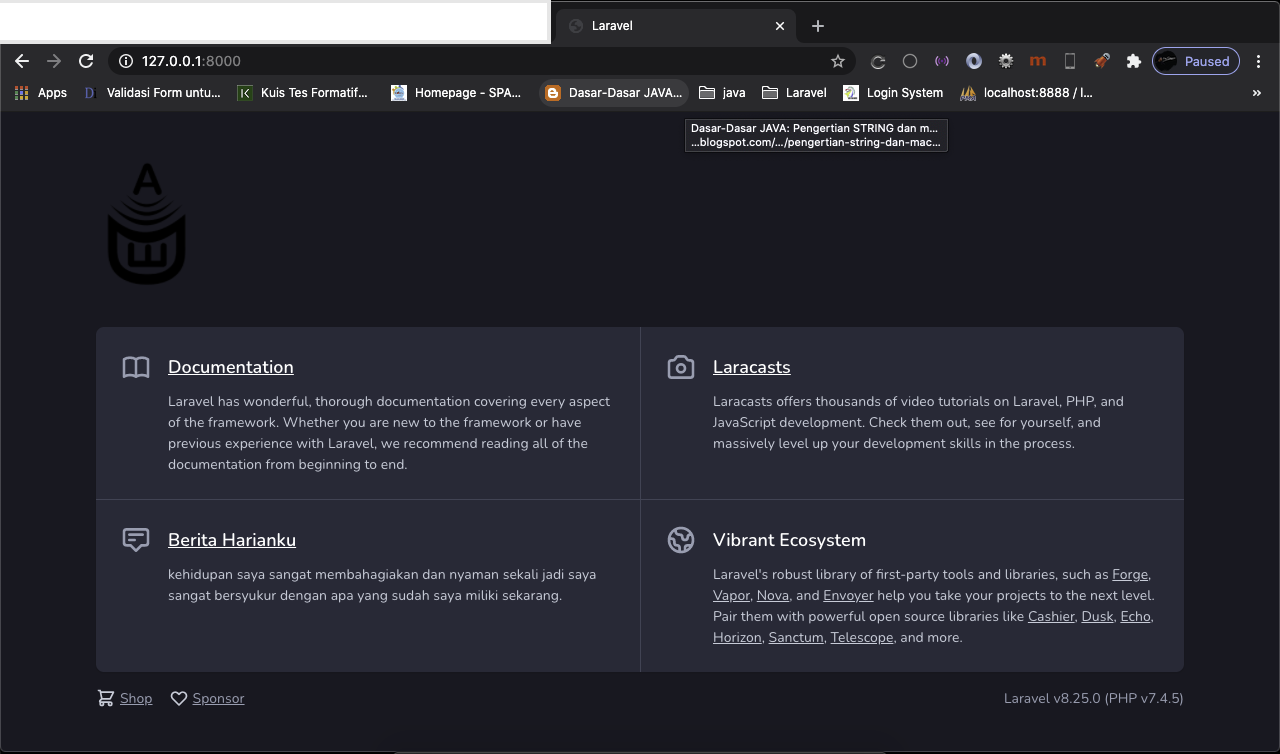Open the Echo link
The height and width of the screenshot is (754, 1280).
pos(1135,617)
